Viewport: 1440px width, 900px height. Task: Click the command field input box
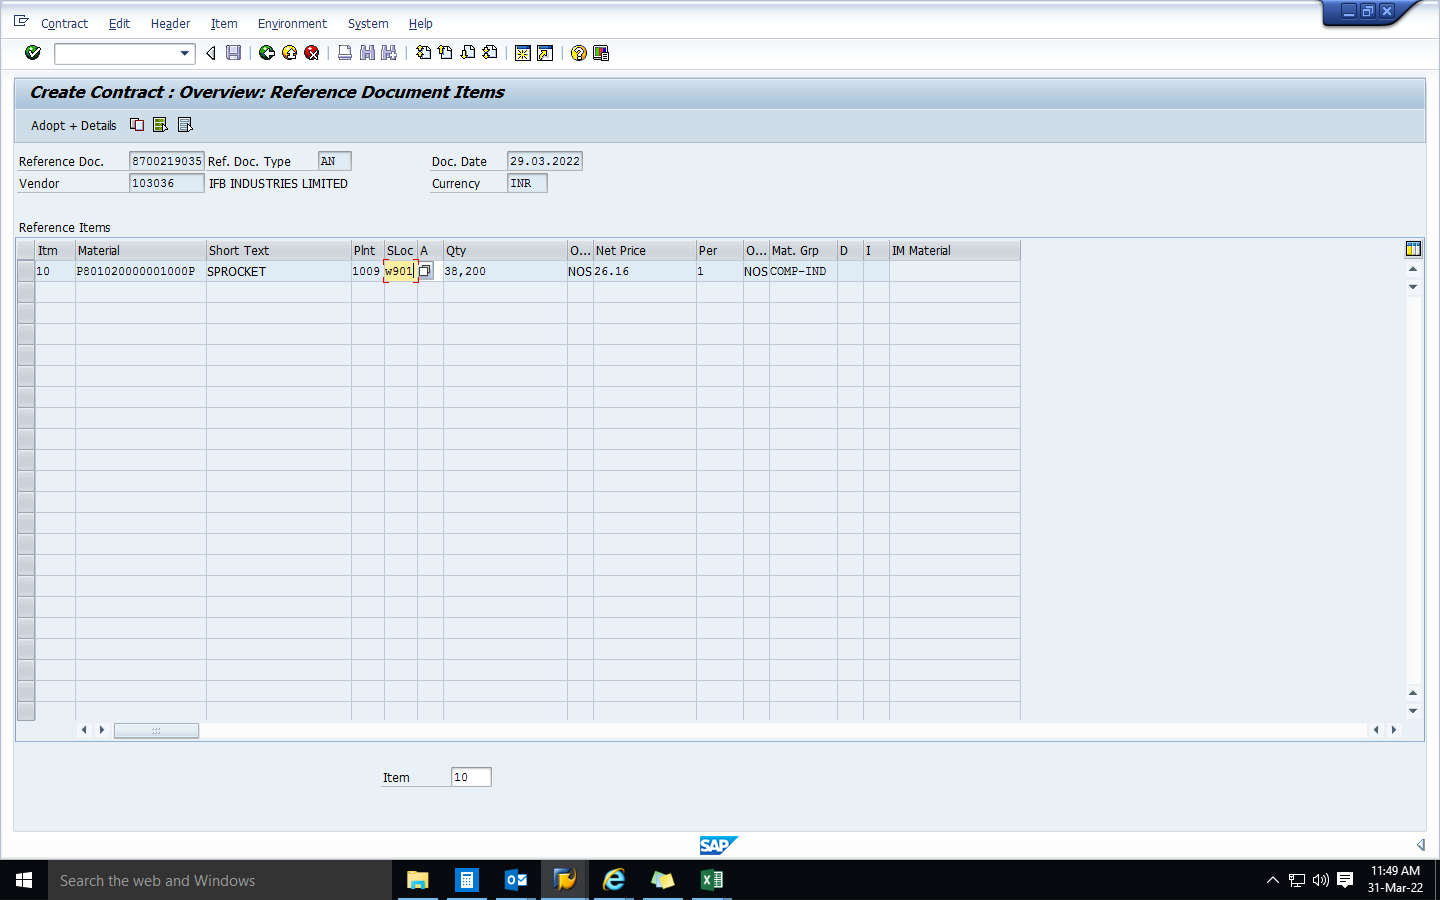117,53
